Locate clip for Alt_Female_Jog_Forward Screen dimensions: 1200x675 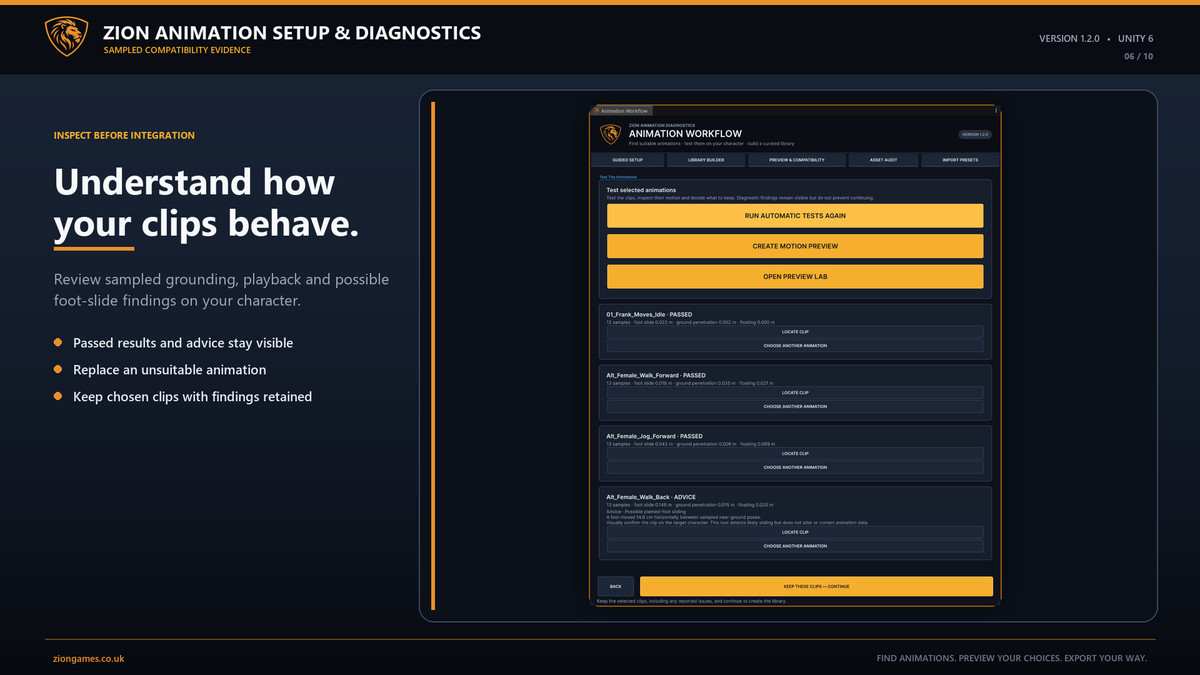(x=795, y=454)
